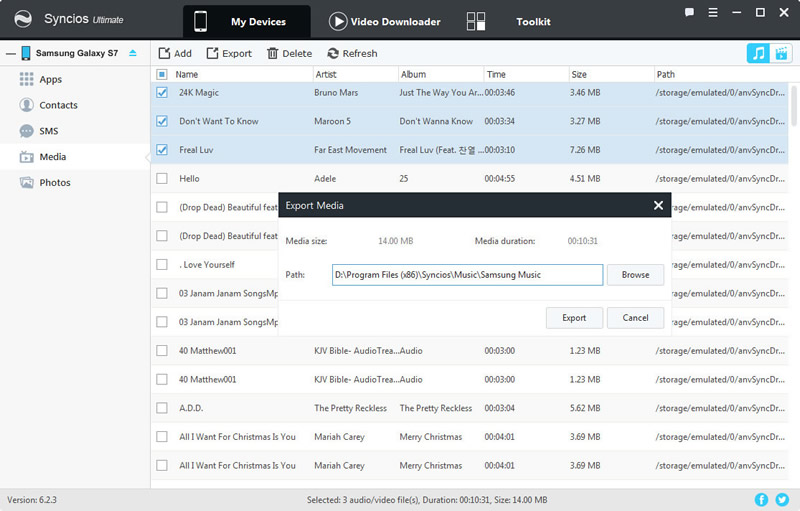Open Contacts in sidebar
Image resolution: width=800 pixels, height=511 pixels.
click(58, 105)
